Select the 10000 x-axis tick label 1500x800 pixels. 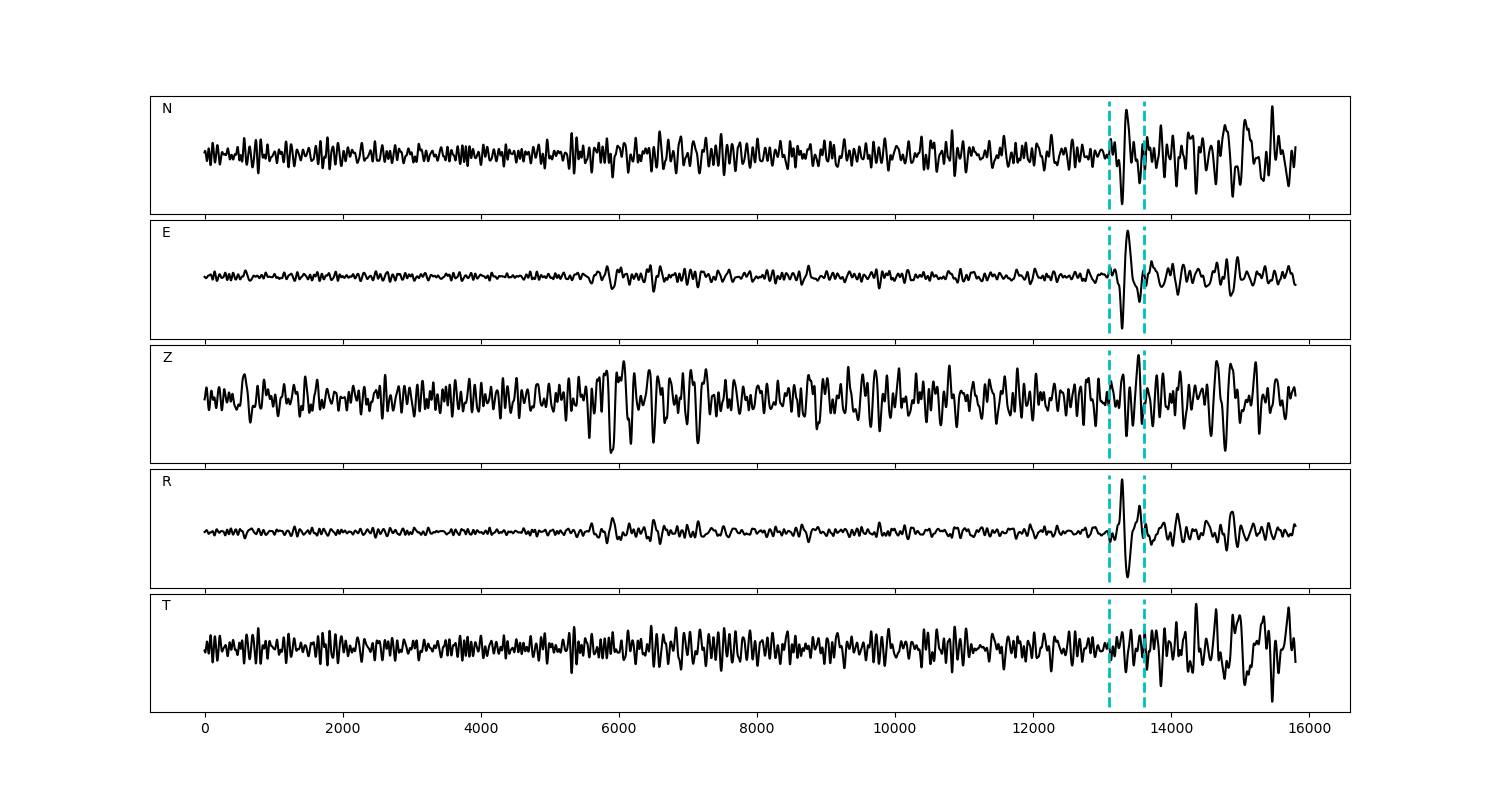pos(895,729)
